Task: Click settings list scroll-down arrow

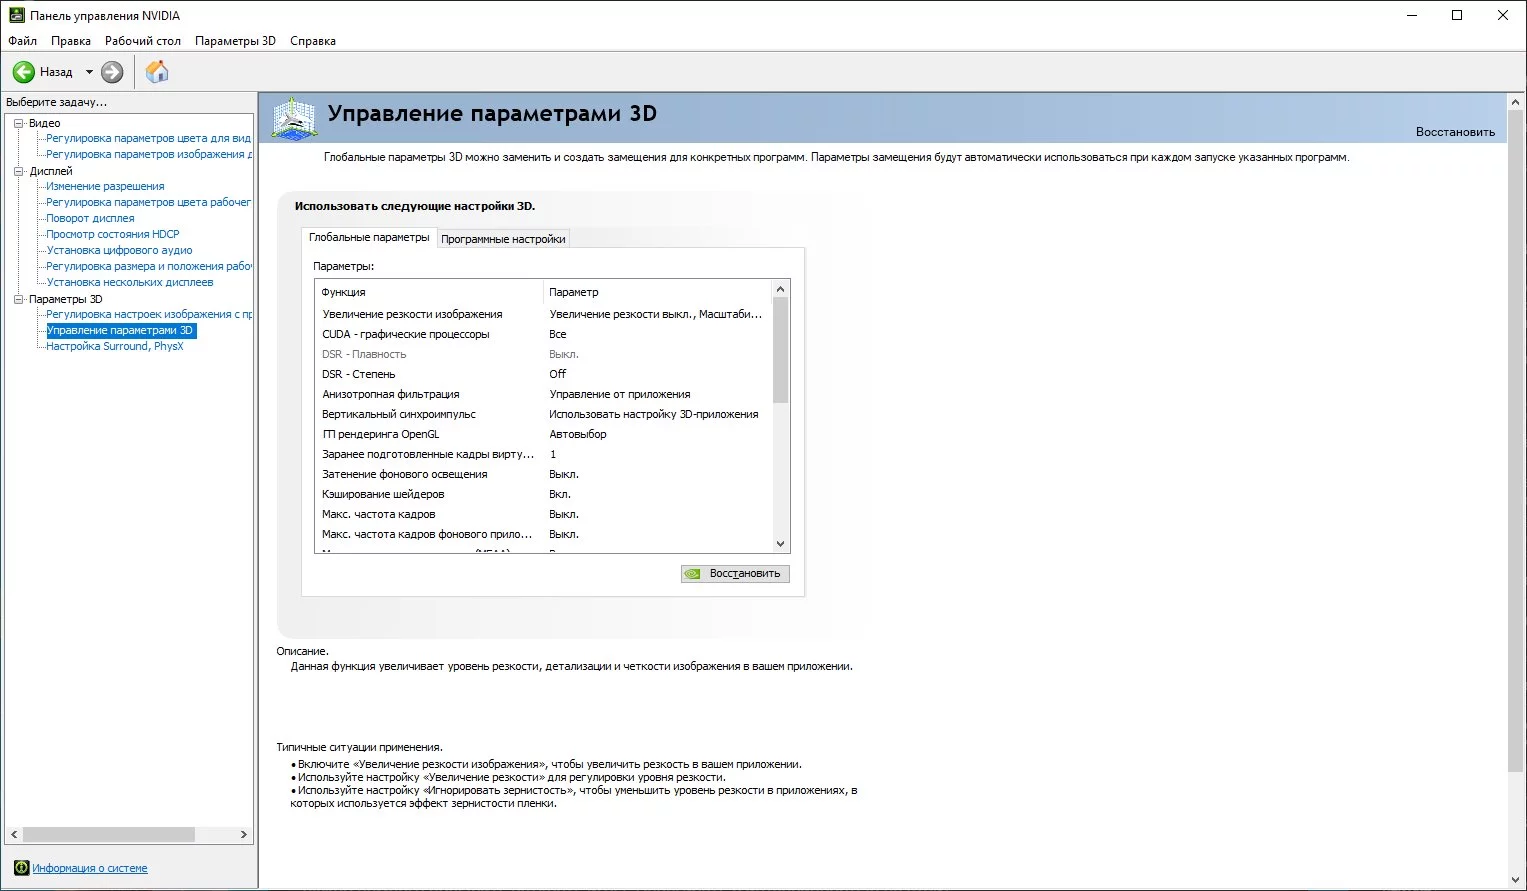Action: pos(781,544)
